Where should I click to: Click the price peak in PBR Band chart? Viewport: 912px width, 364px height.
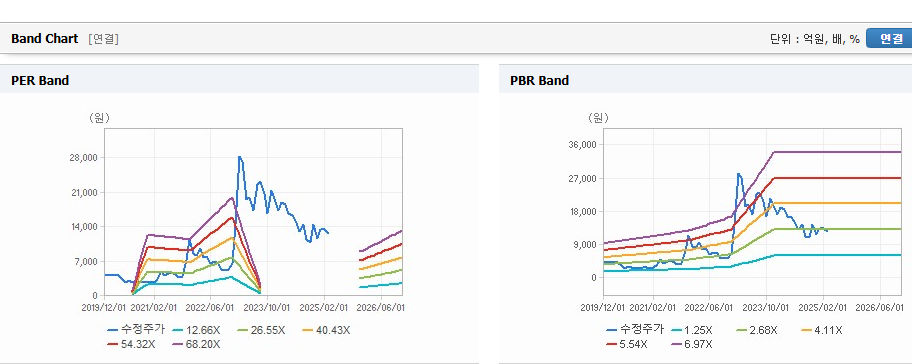[x=739, y=174]
